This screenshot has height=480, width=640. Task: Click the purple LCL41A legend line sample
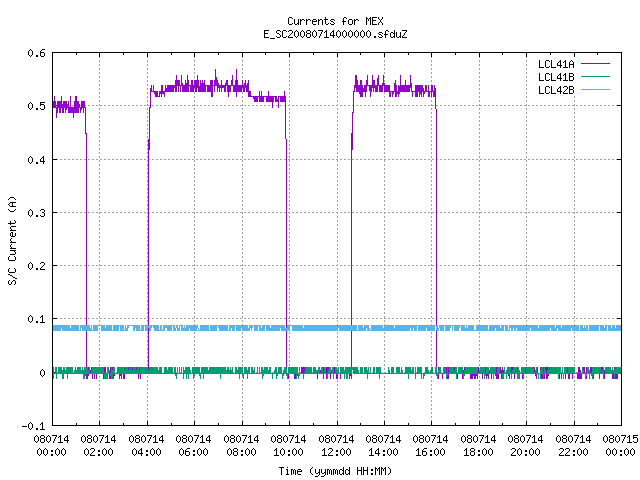click(x=595, y=64)
